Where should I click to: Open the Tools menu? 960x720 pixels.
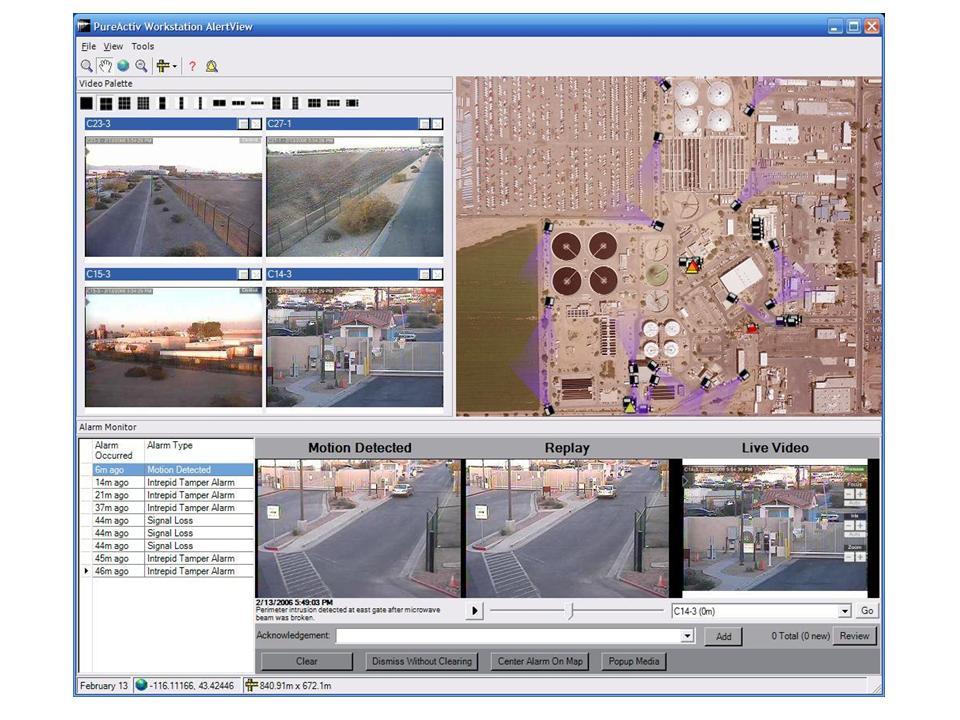(143, 46)
